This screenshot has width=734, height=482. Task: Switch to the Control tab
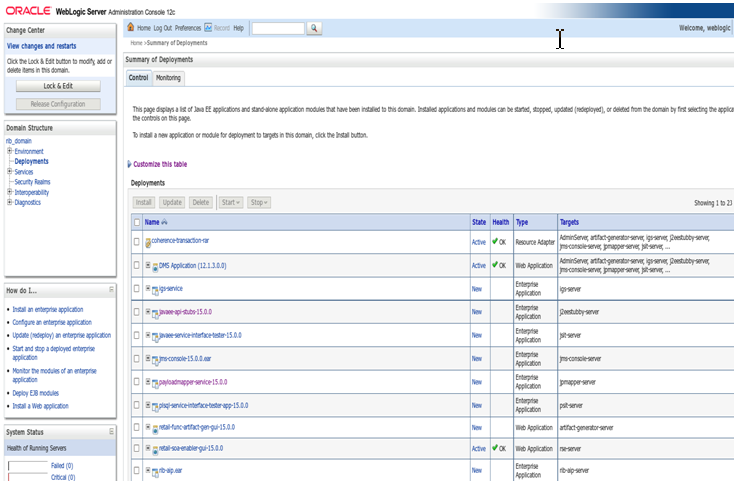tap(139, 78)
